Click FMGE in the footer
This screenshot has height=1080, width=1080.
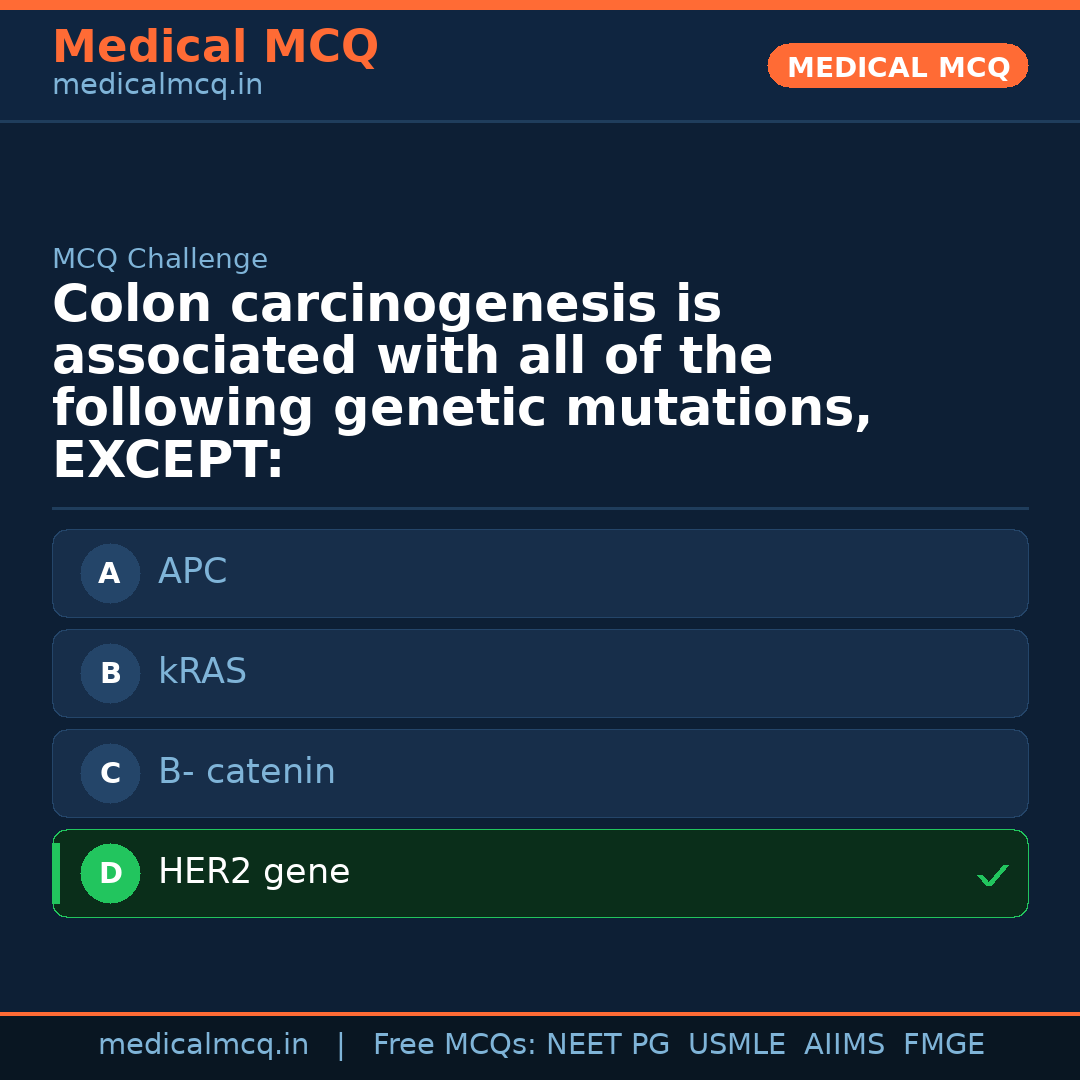click(943, 1045)
